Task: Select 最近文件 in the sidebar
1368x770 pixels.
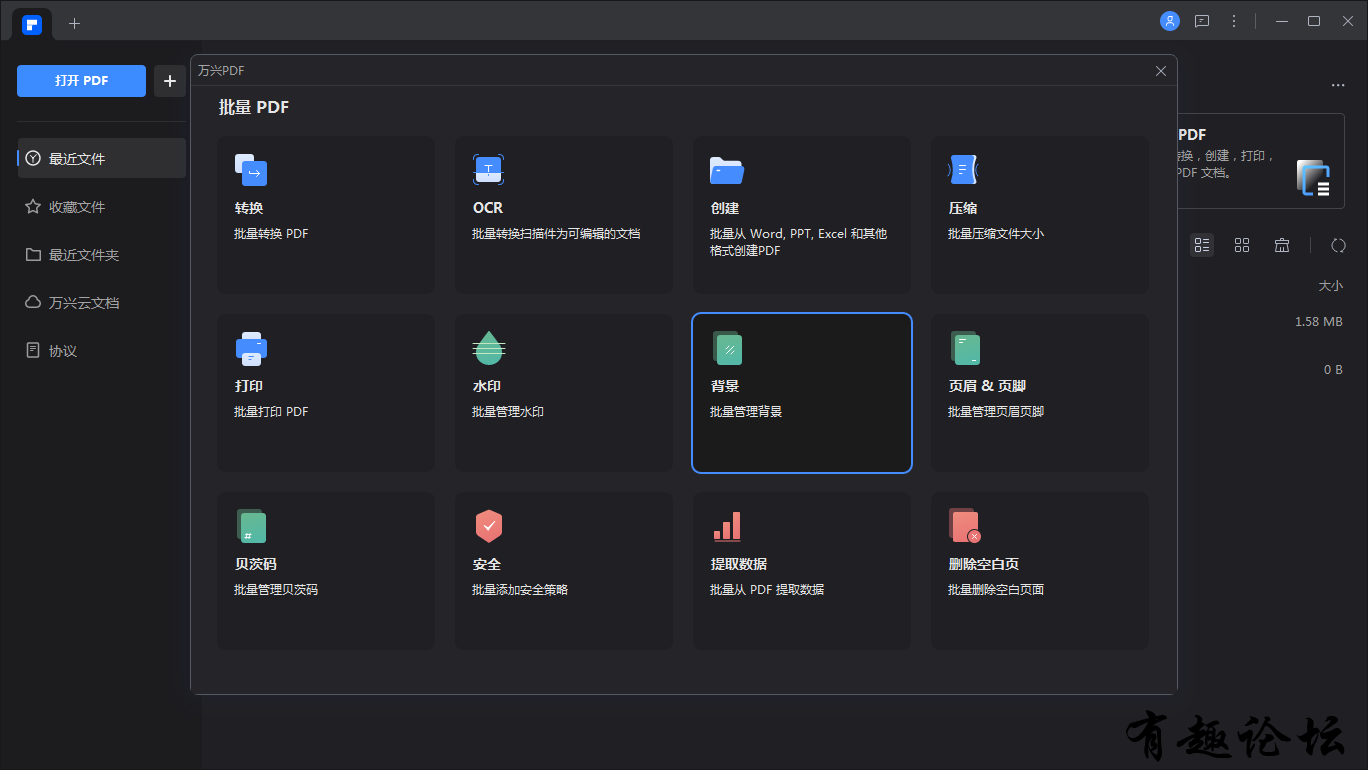Action: click(102, 158)
